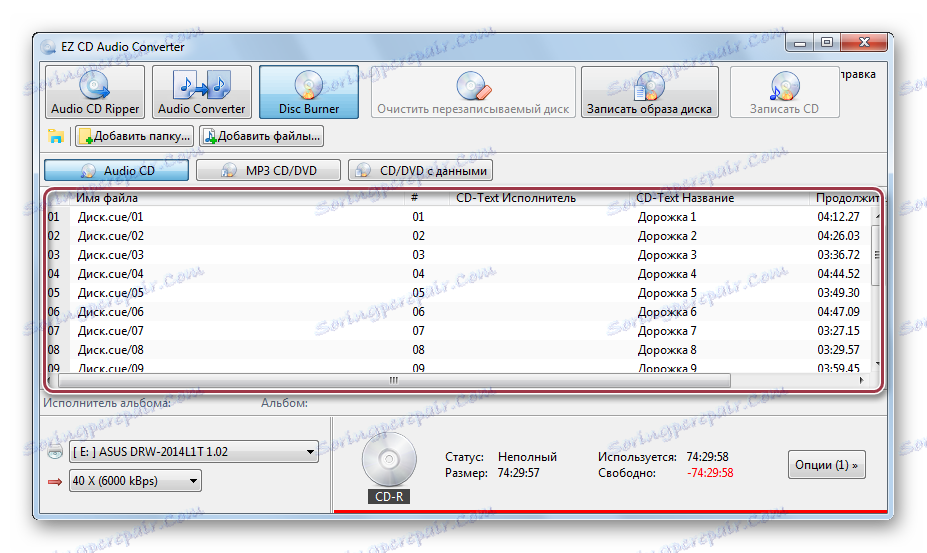
Task: Switch to Audio CD tab
Action: 116,170
